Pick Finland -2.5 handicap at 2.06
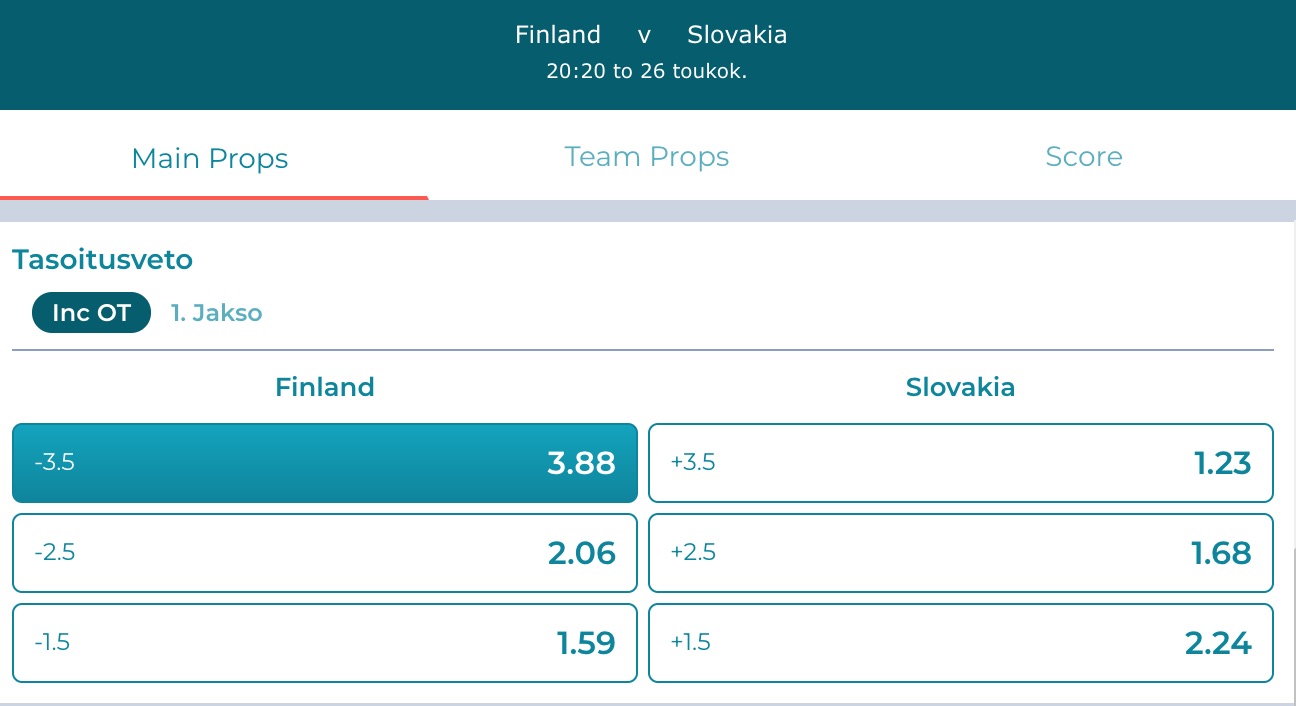 pos(324,553)
